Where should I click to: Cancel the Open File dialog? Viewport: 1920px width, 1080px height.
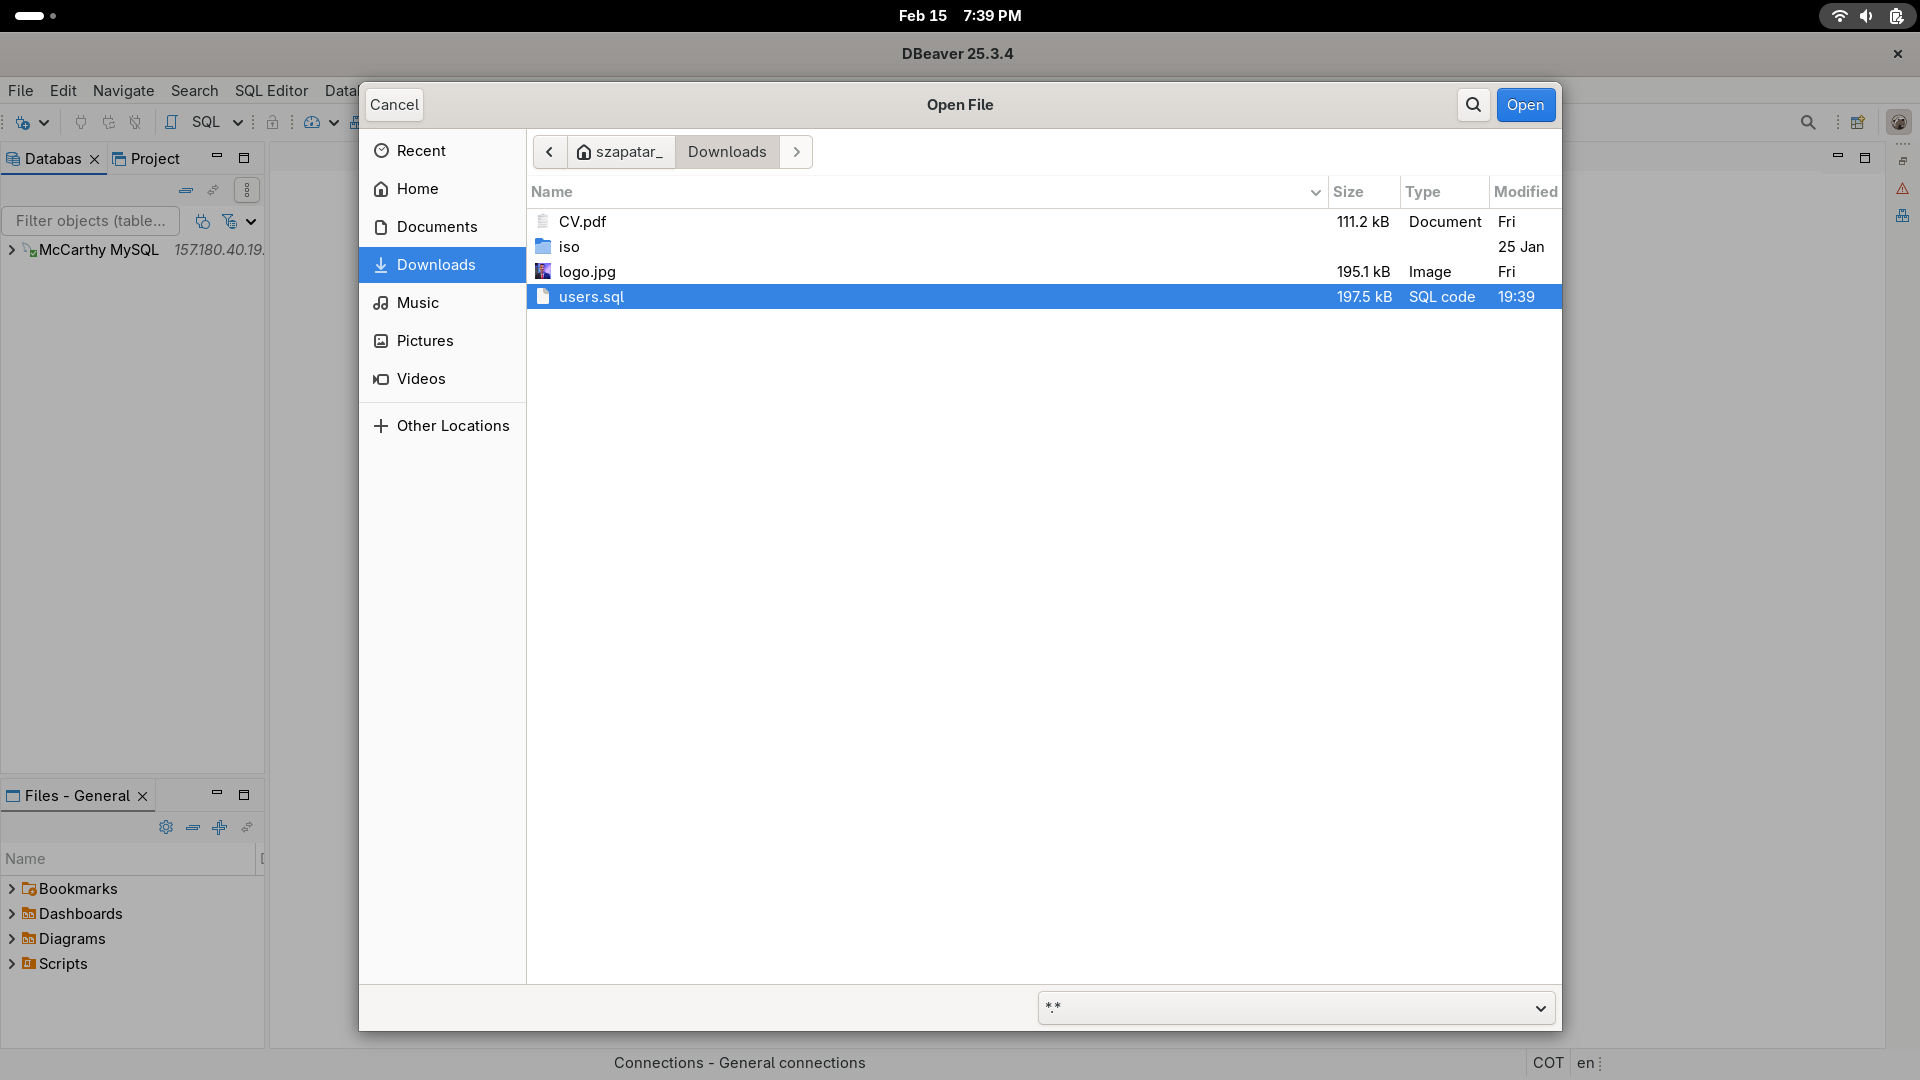394,105
